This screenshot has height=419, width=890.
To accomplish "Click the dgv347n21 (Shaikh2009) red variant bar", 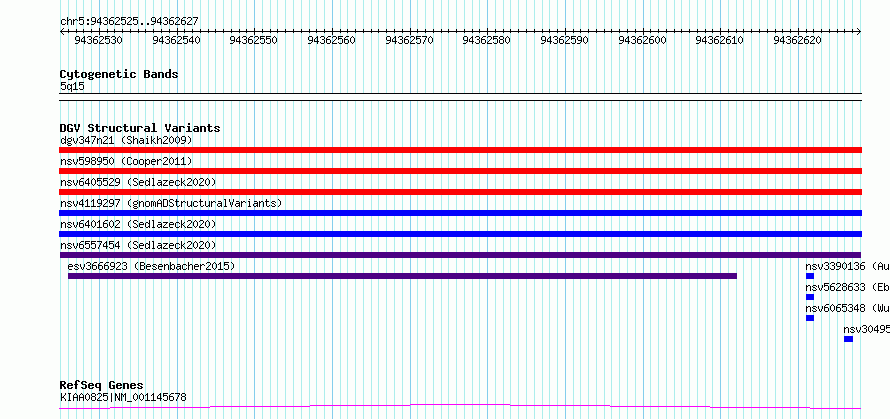I will point(460,150).
